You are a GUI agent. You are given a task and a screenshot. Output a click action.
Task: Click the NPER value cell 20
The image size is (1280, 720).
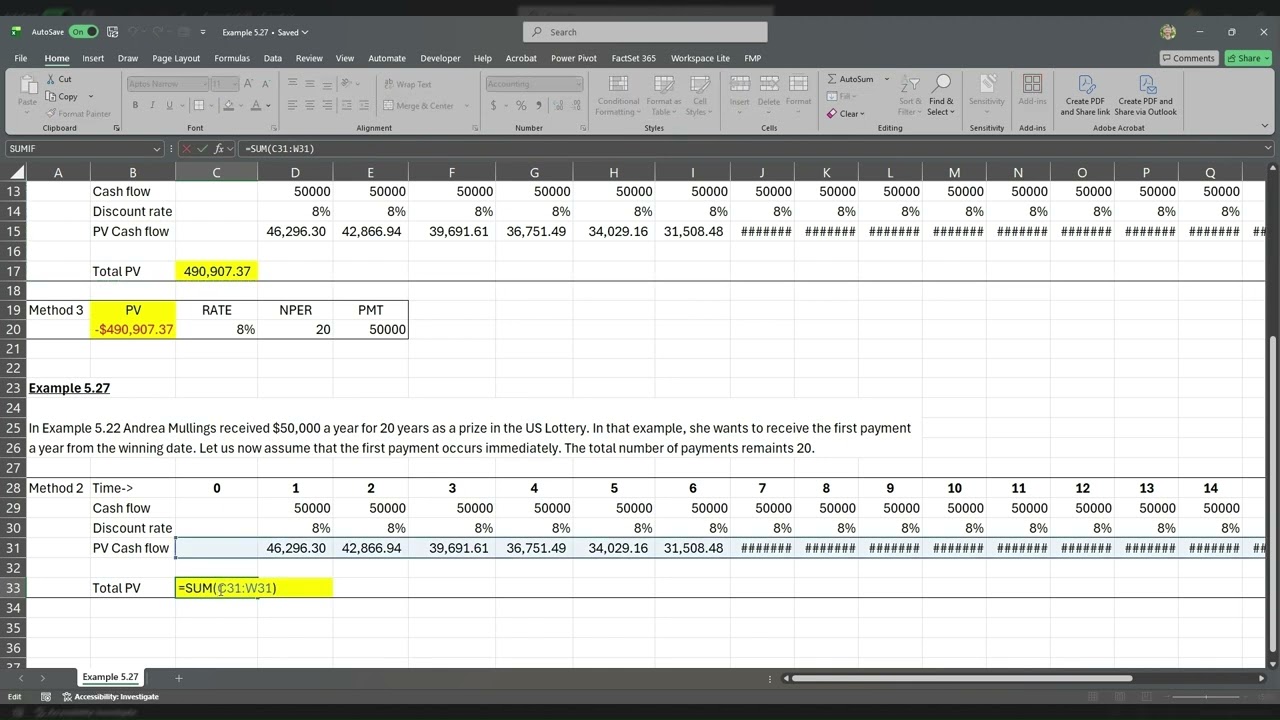(295, 329)
